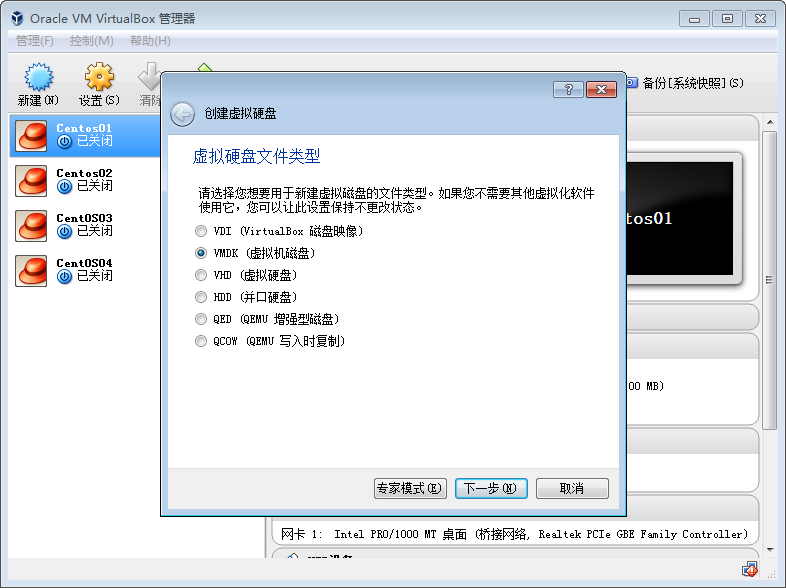The height and width of the screenshot is (588, 786).
Task: Close the 创建虚拟硬盘 wizard dialog
Action: coord(602,89)
